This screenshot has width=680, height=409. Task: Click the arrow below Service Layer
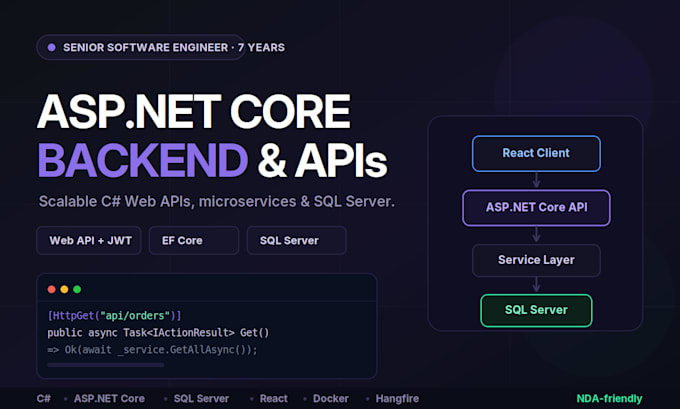point(536,285)
